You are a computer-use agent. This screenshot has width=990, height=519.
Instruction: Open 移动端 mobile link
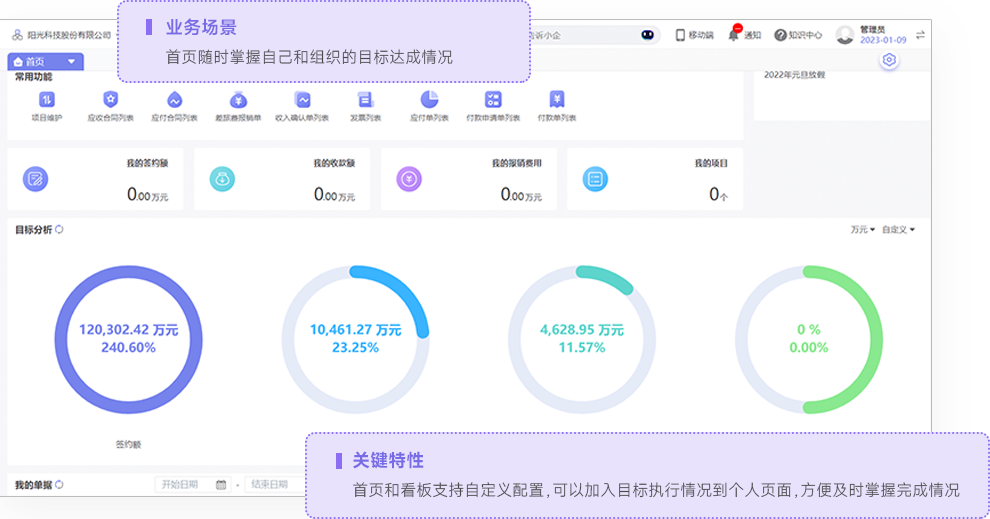pos(695,35)
